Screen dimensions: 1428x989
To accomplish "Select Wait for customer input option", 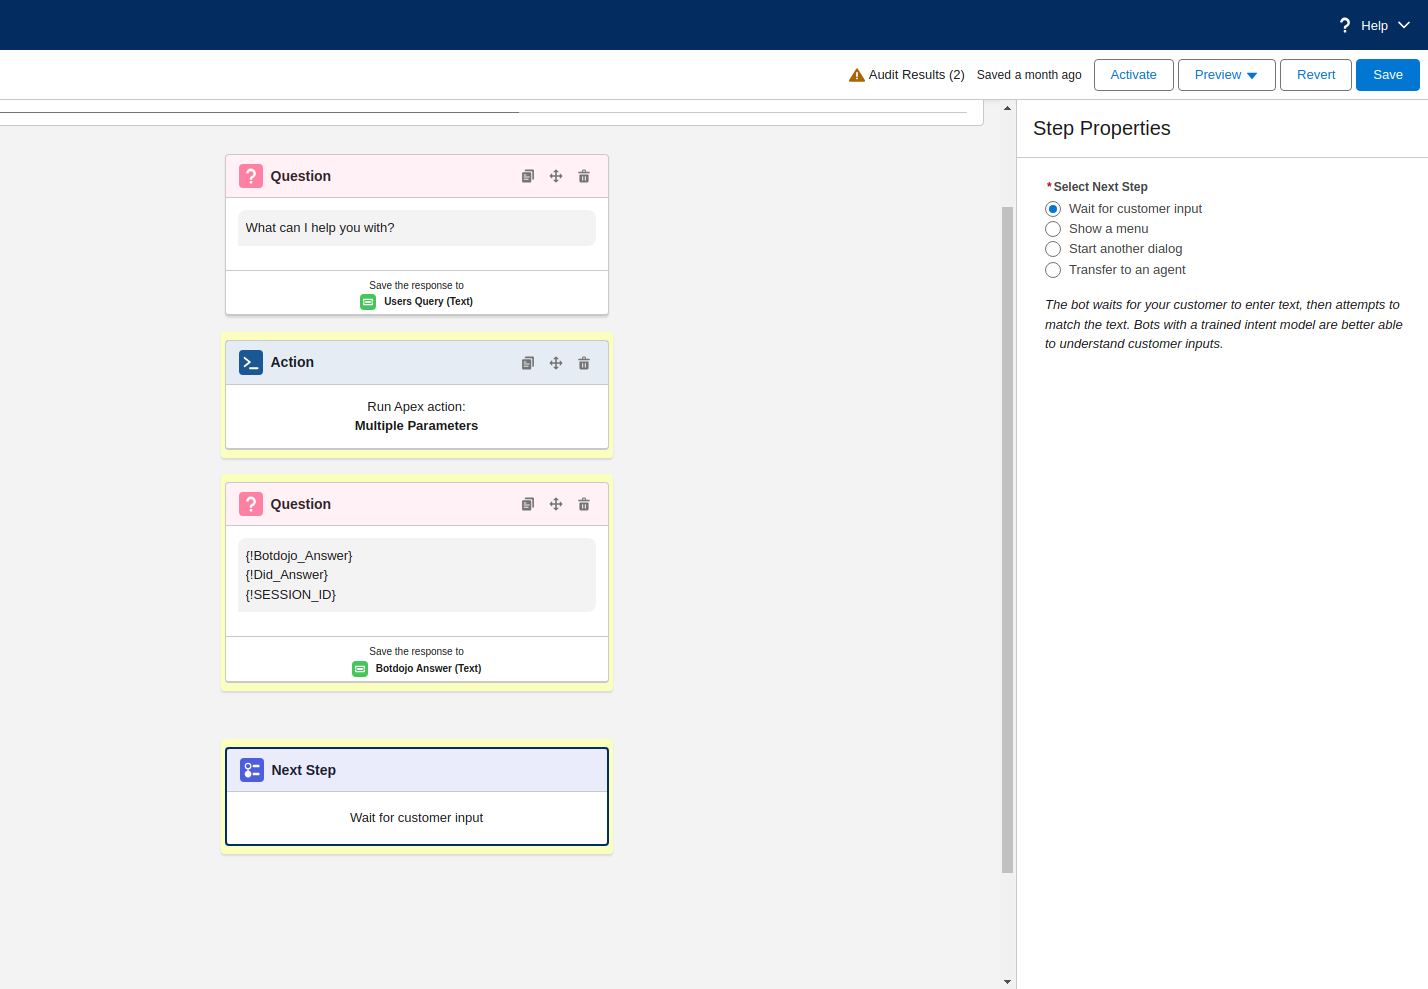I will pyautogui.click(x=1053, y=209).
